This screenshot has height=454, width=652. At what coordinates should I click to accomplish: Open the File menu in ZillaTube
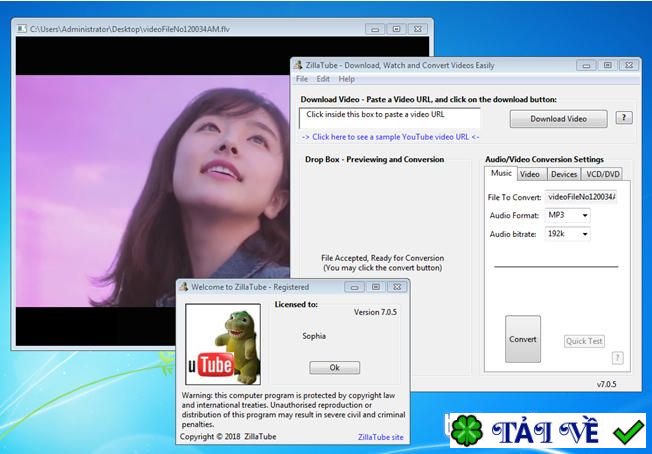point(301,79)
